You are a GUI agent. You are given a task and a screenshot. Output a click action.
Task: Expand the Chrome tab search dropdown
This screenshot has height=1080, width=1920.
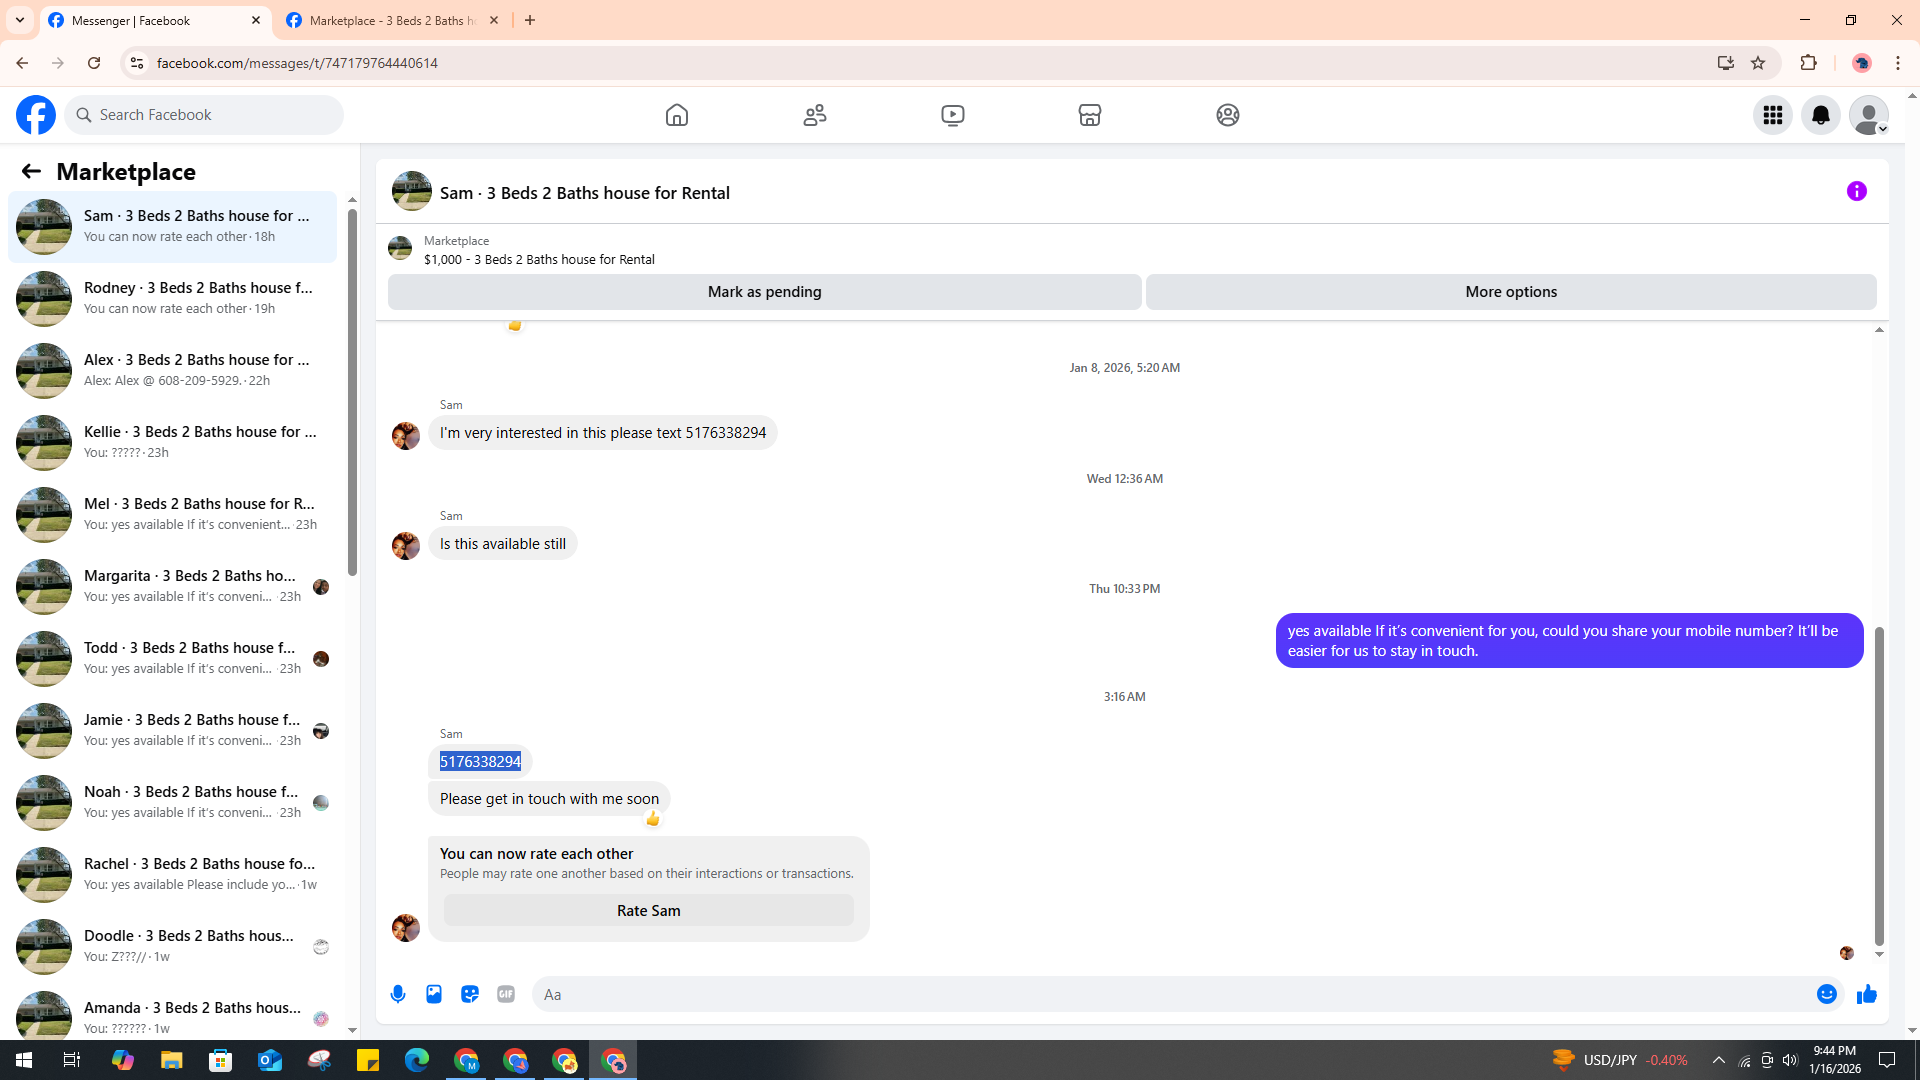point(19,20)
